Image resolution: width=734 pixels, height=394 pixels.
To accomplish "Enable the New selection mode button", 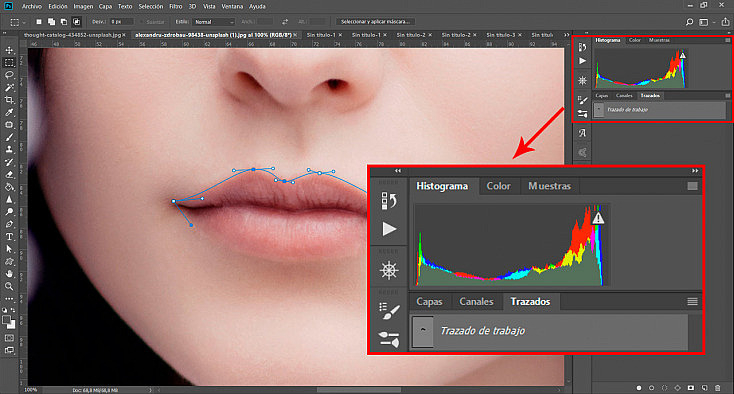I will pyautogui.click(x=39, y=22).
